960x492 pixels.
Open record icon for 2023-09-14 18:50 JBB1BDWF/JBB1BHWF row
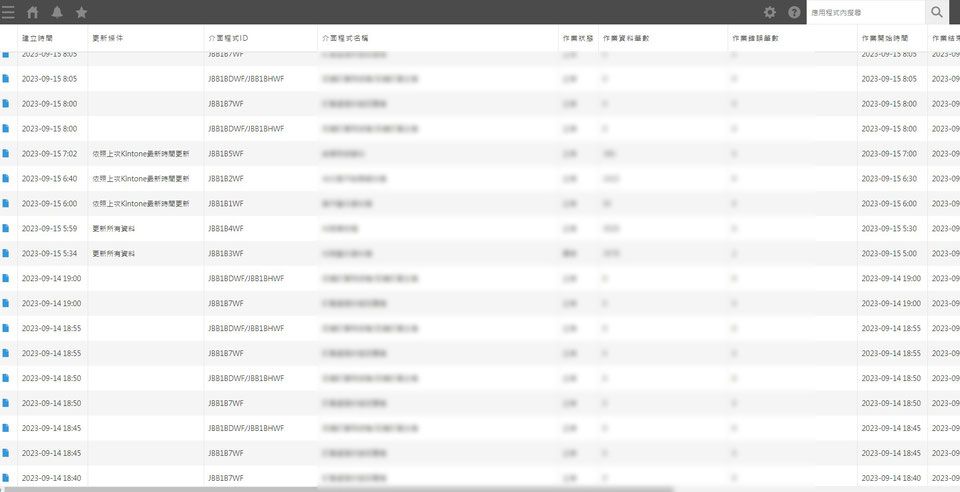(x=6, y=378)
